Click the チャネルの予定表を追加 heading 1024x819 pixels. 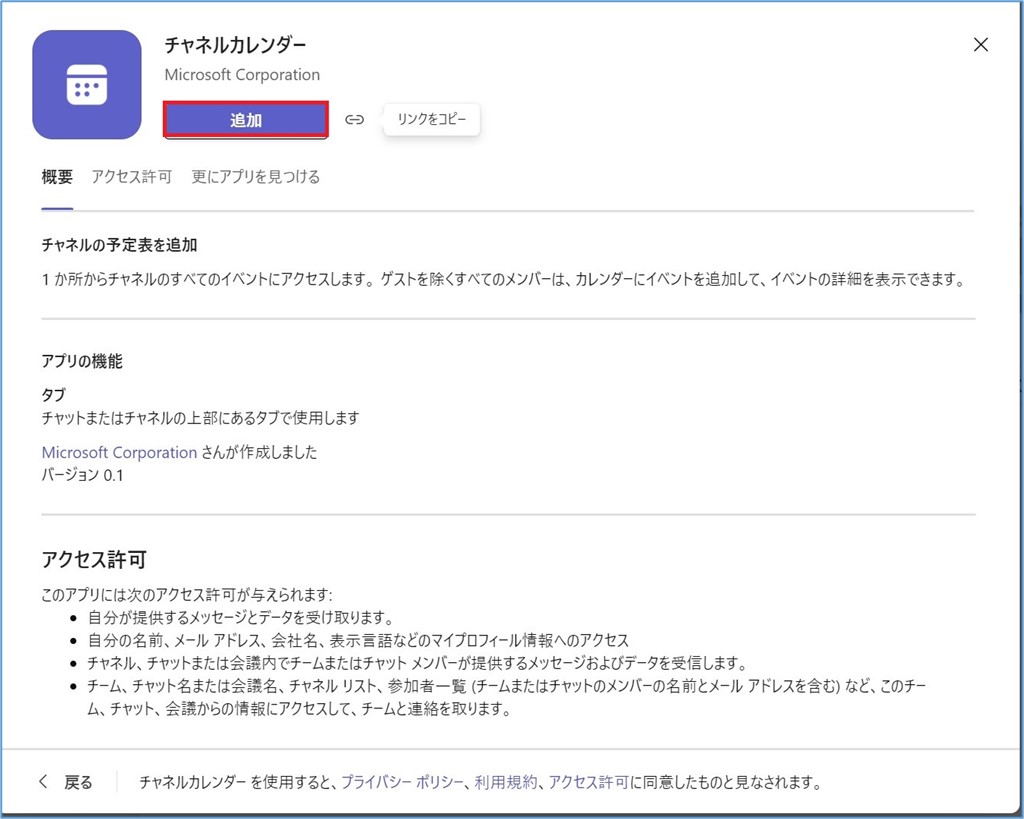coord(119,245)
